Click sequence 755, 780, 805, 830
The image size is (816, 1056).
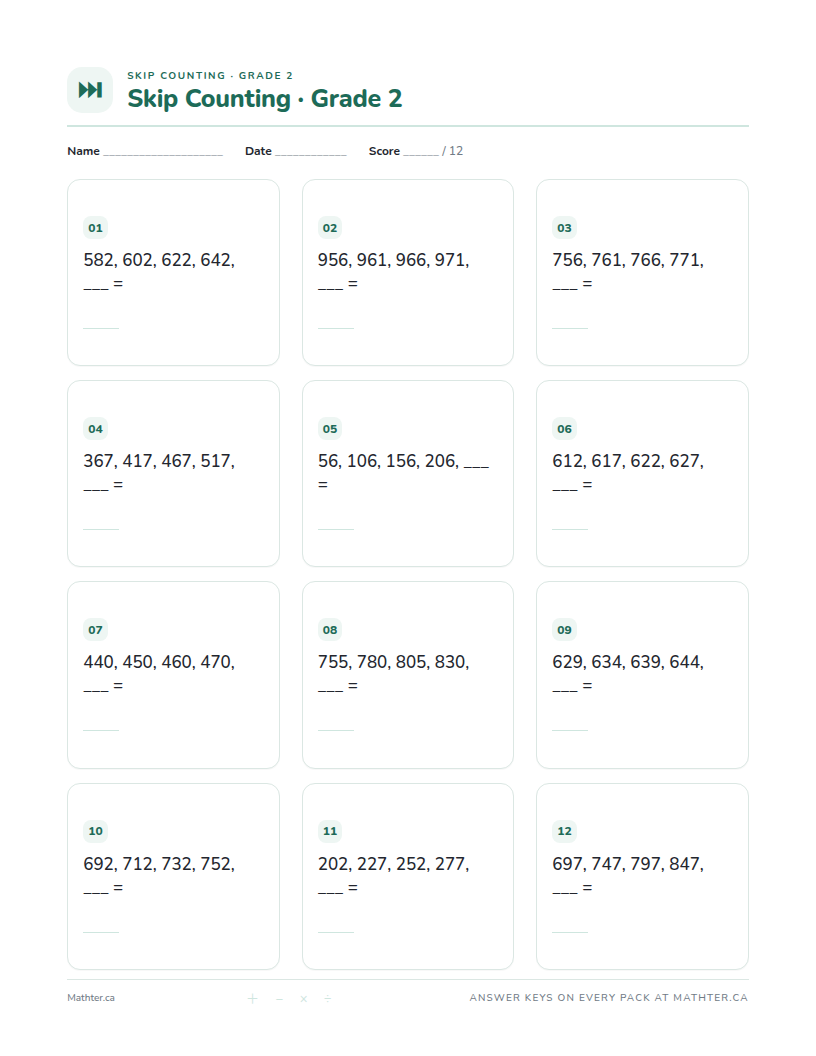pyautogui.click(x=393, y=661)
